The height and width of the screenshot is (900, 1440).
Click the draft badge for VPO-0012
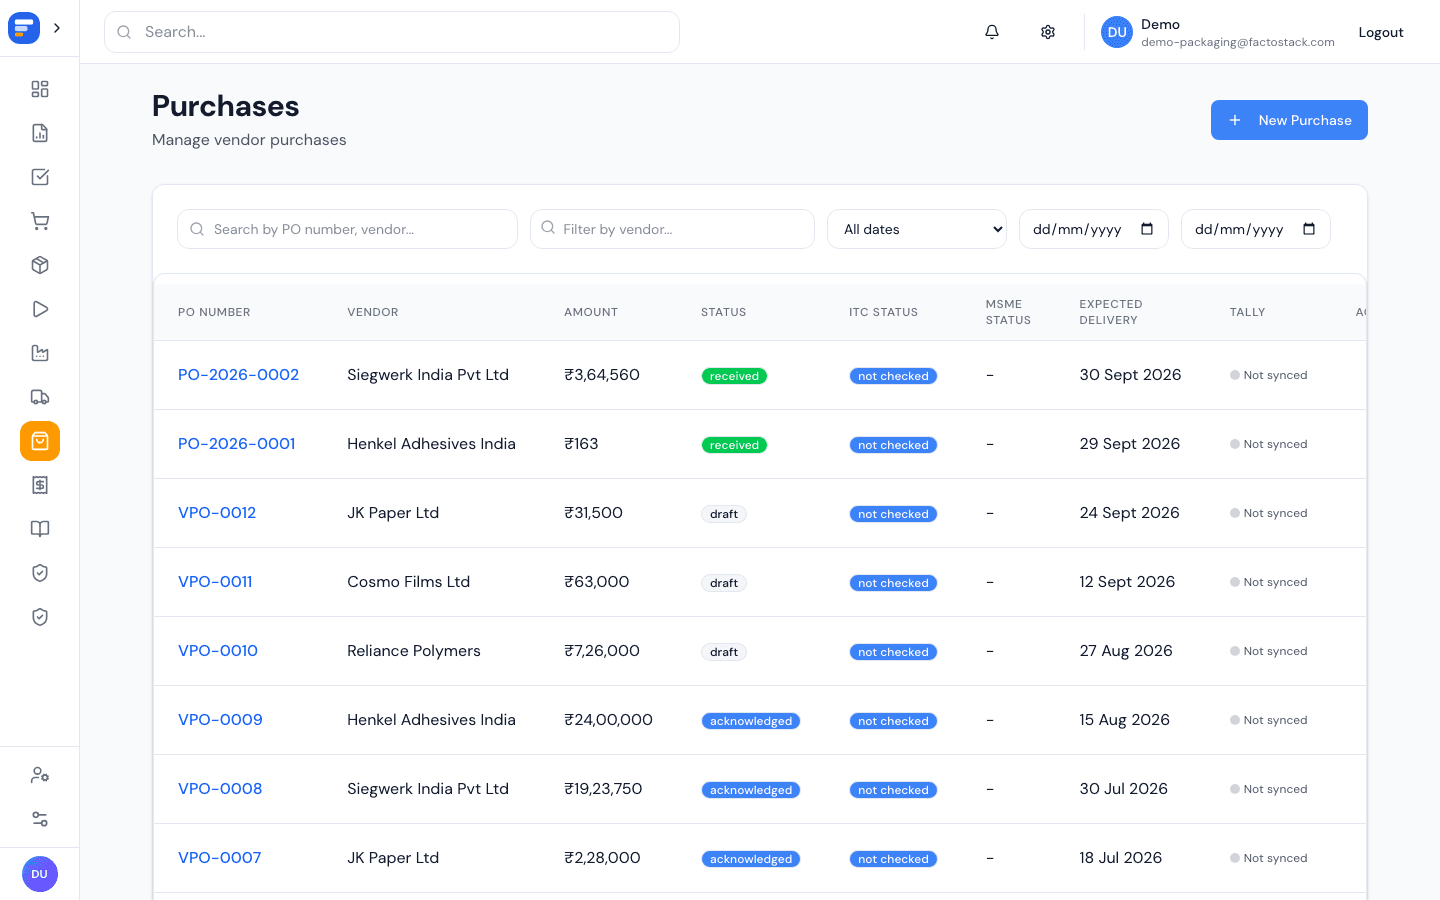point(724,514)
